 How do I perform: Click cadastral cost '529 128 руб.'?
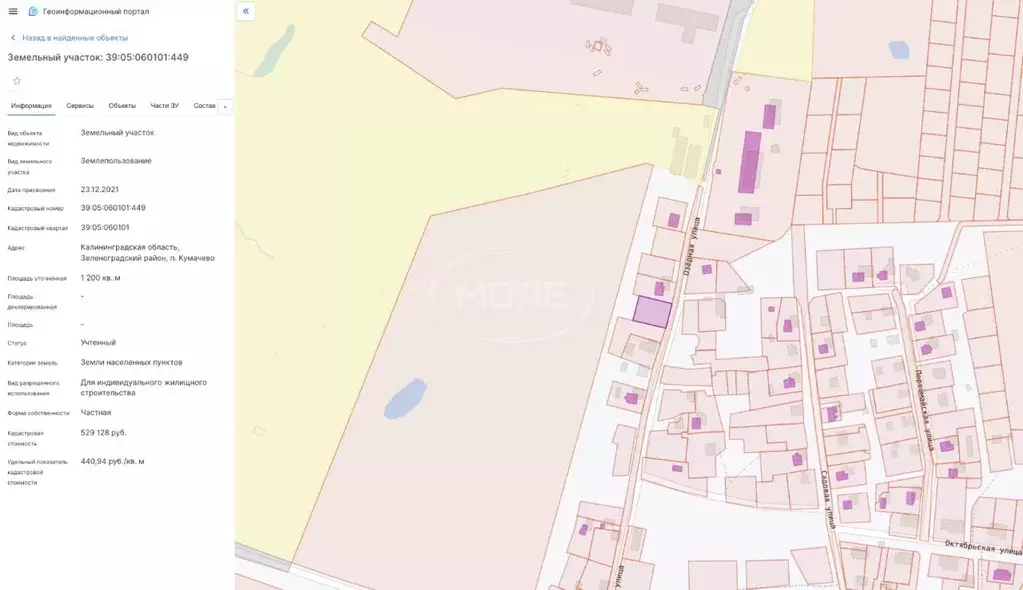pyautogui.click(x=104, y=433)
